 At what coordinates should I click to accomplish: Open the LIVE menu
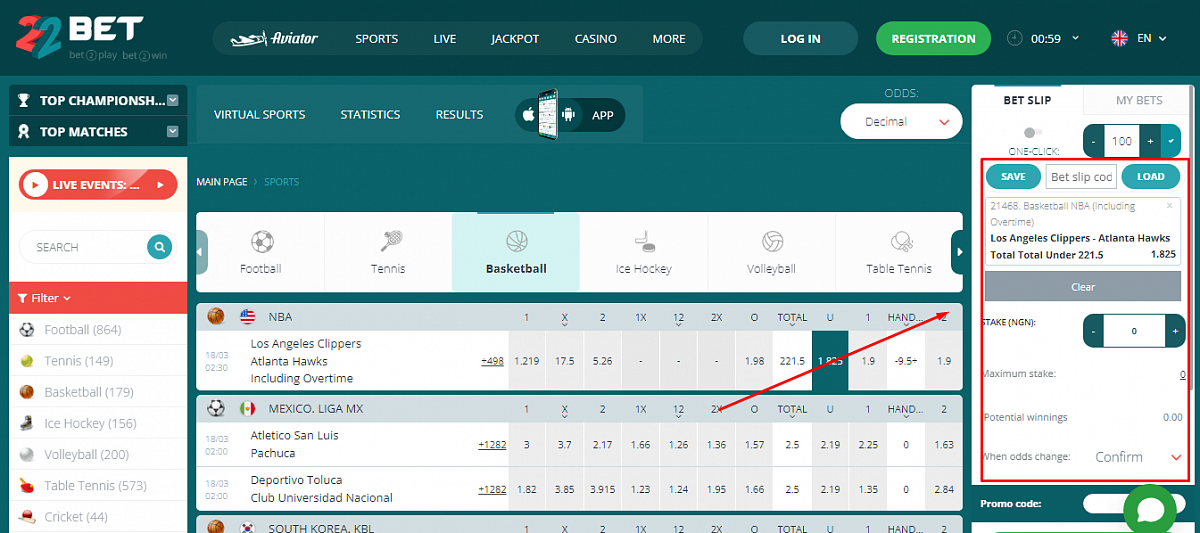click(x=445, y=39)
